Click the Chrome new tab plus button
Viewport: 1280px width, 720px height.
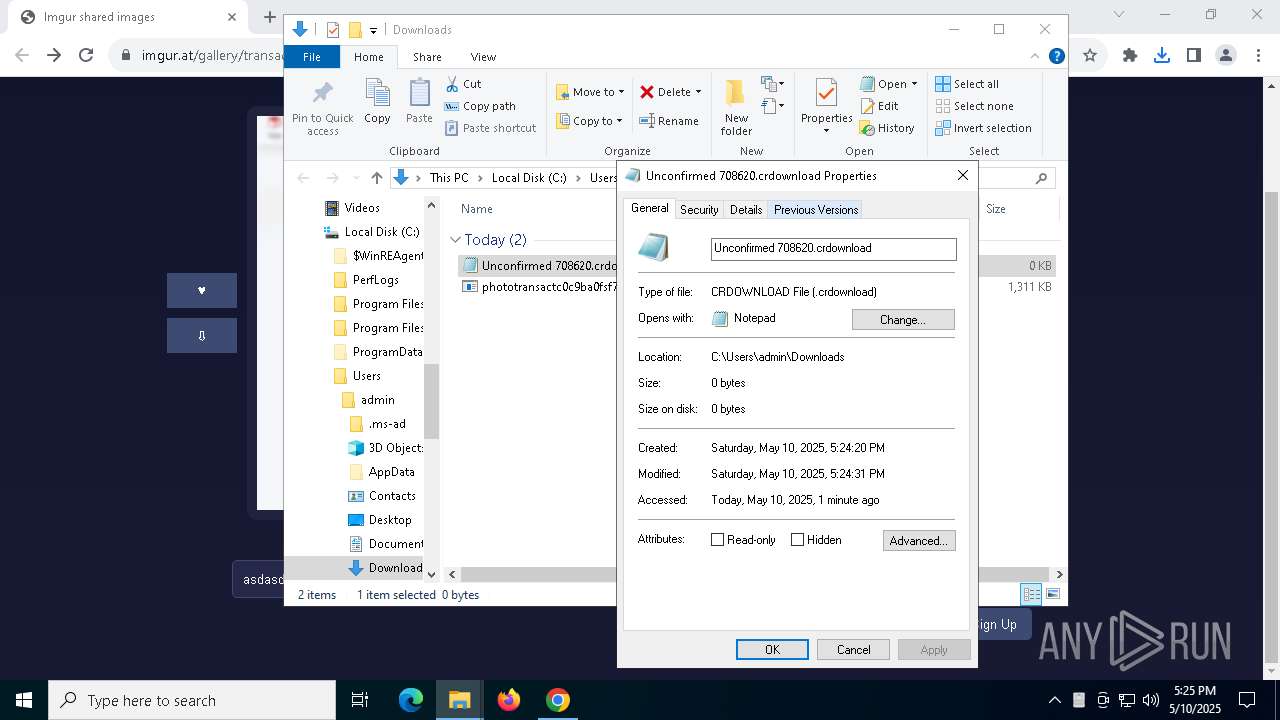[270, 17]
